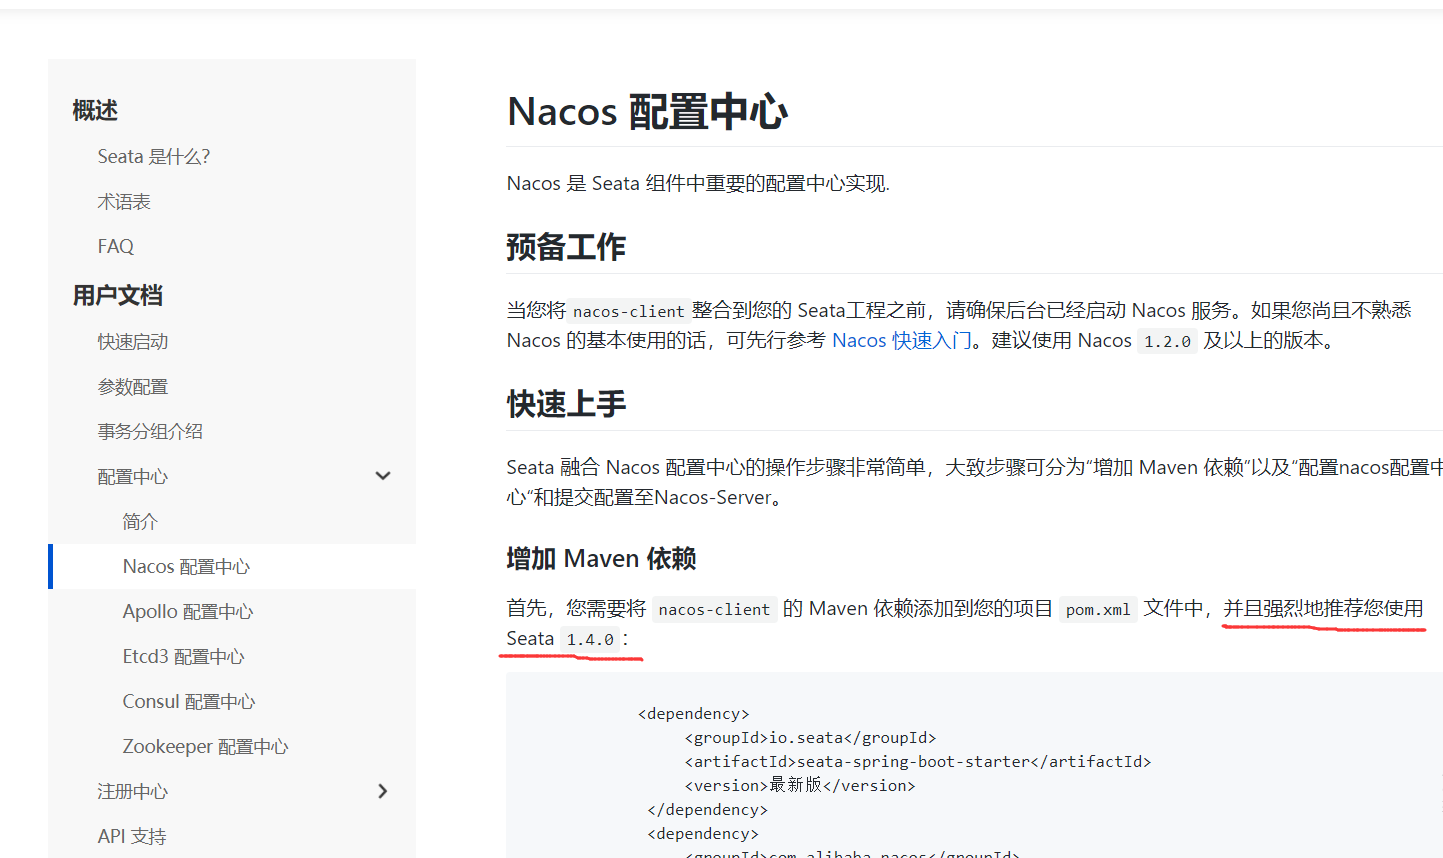This screenshot has height=858, width=1443.
Task: Expand the 注册中心 sidebar chevron
Action: (382, 791)
